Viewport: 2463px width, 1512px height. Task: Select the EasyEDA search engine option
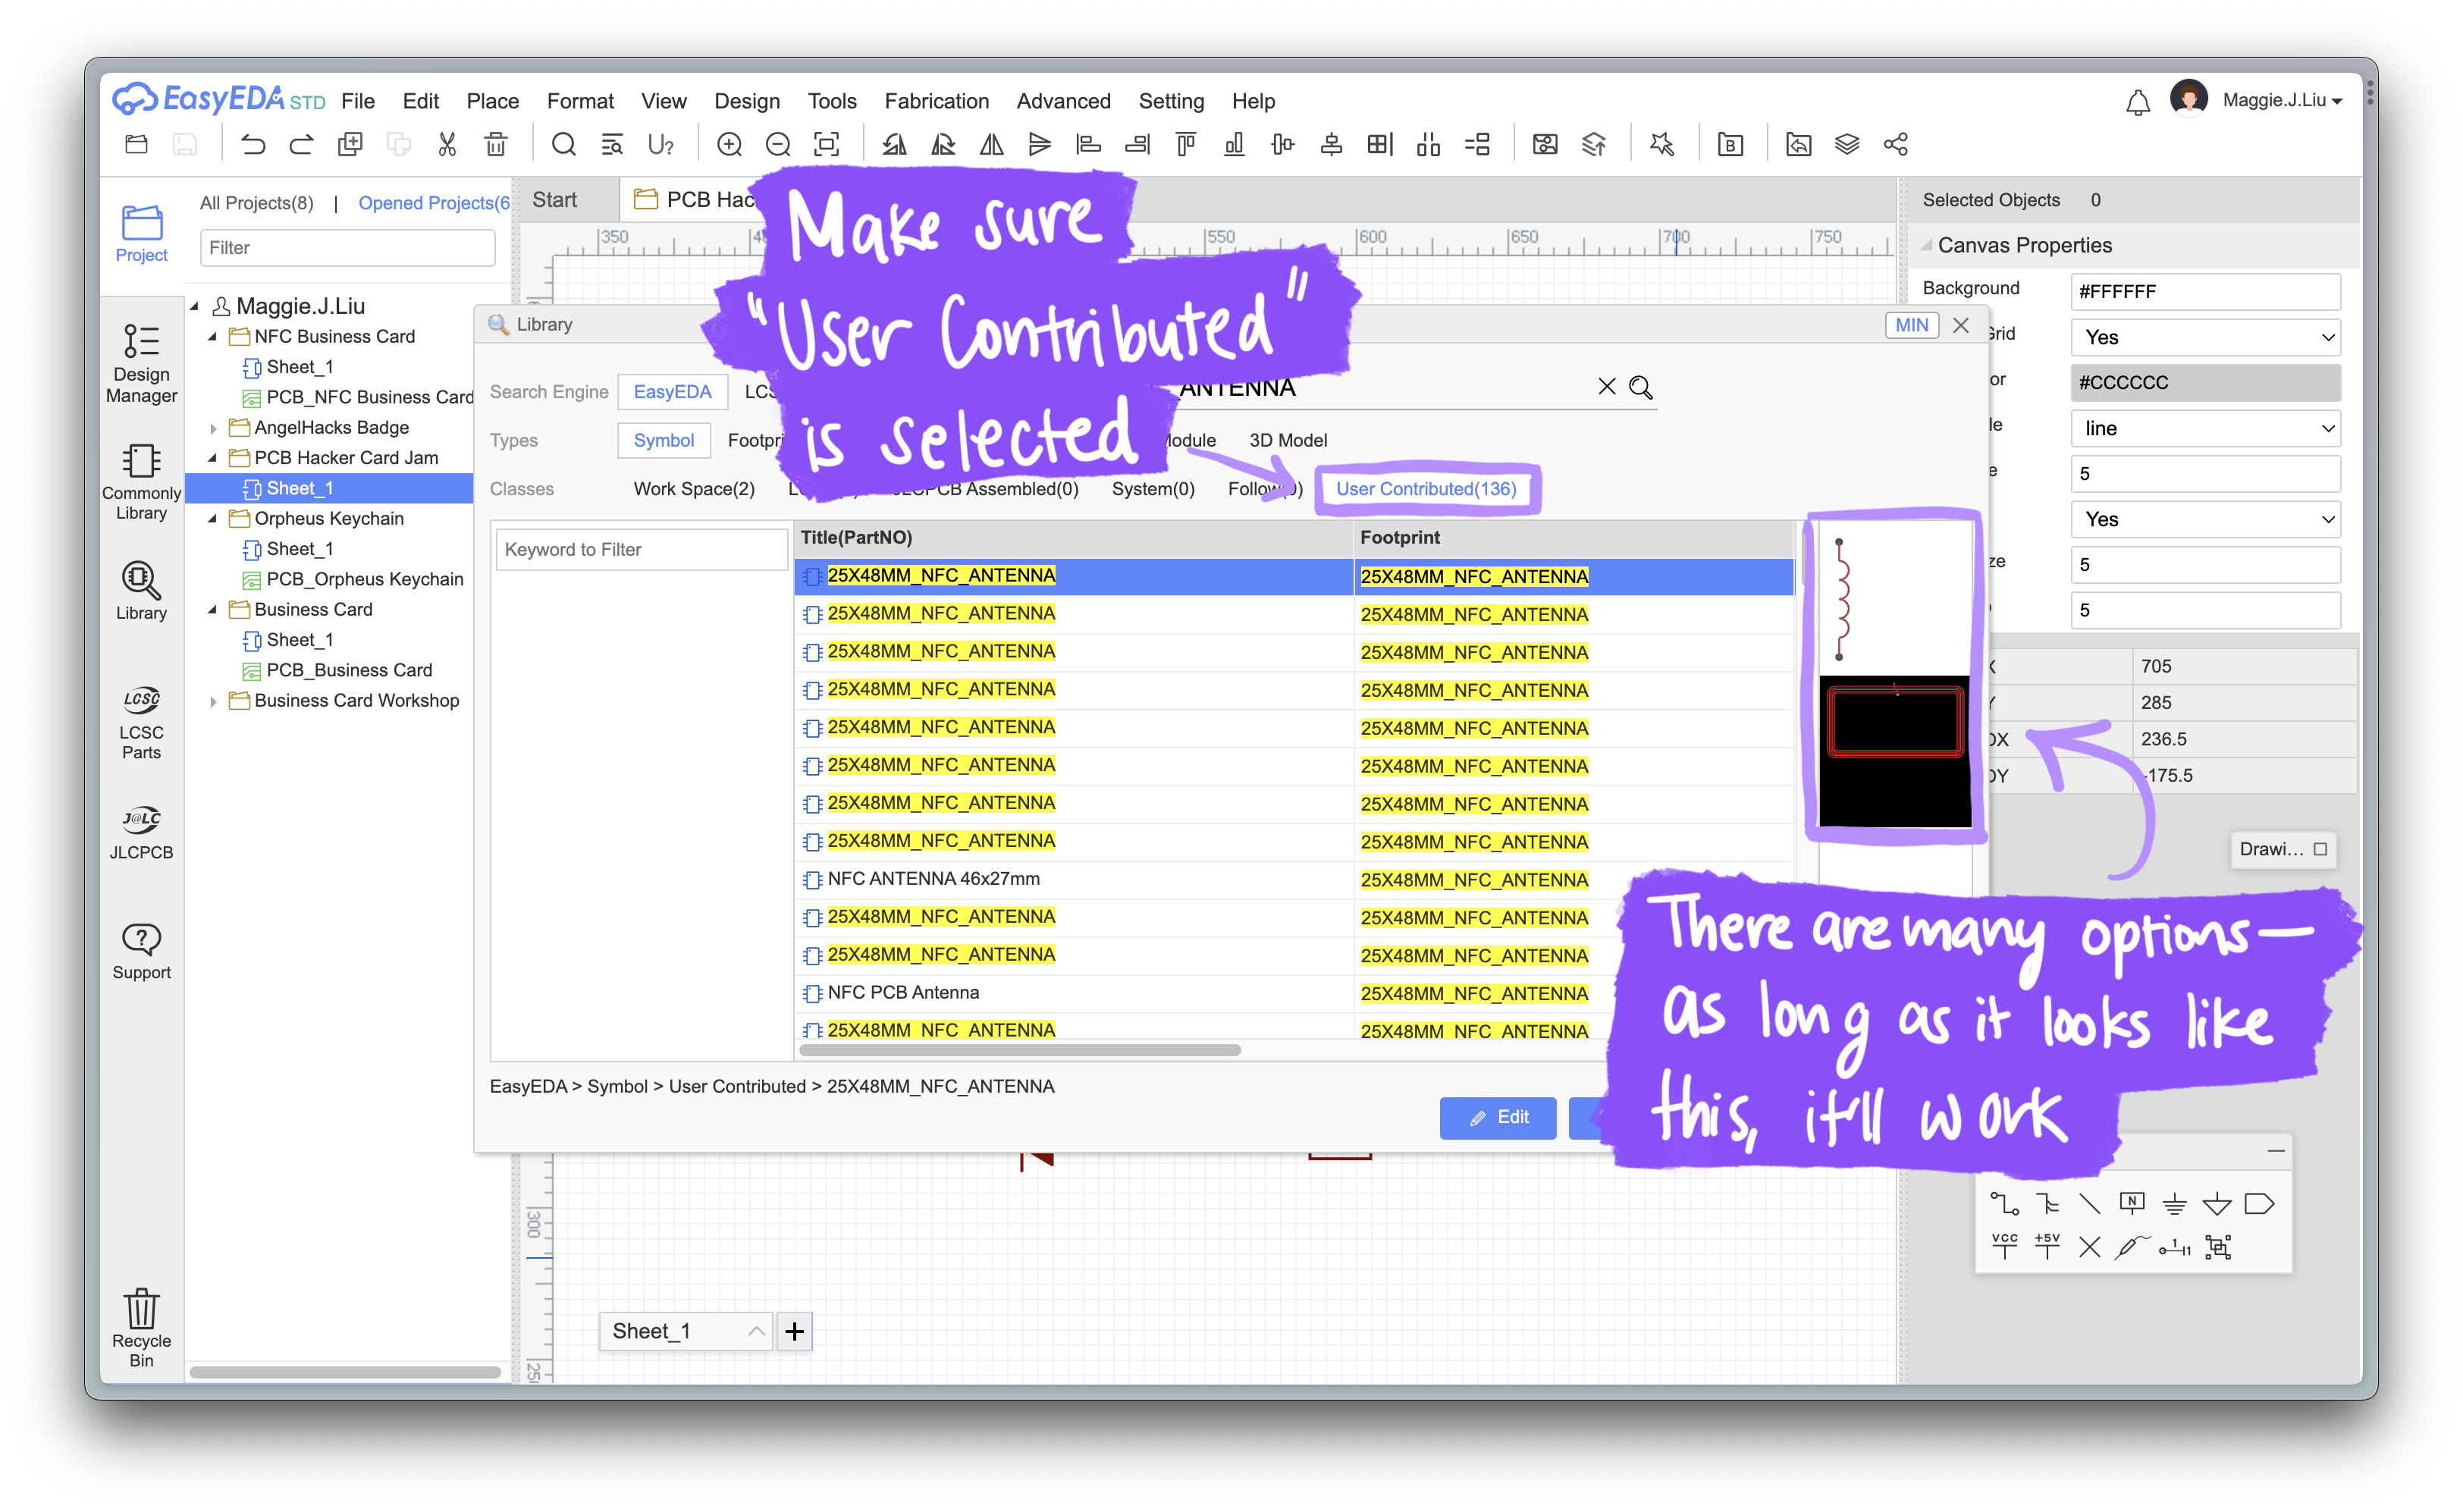tap(672, 392)
